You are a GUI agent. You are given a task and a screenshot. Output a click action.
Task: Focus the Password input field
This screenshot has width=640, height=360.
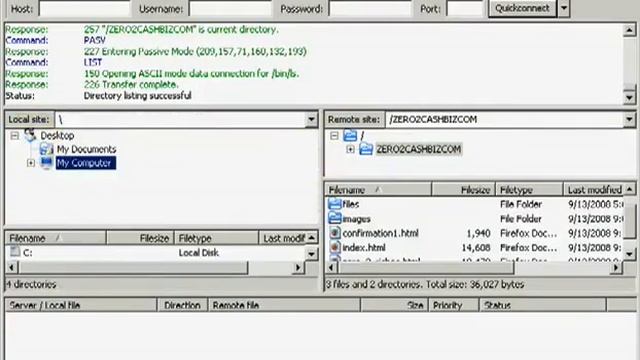pyautogui.click(x=370, y=9)
